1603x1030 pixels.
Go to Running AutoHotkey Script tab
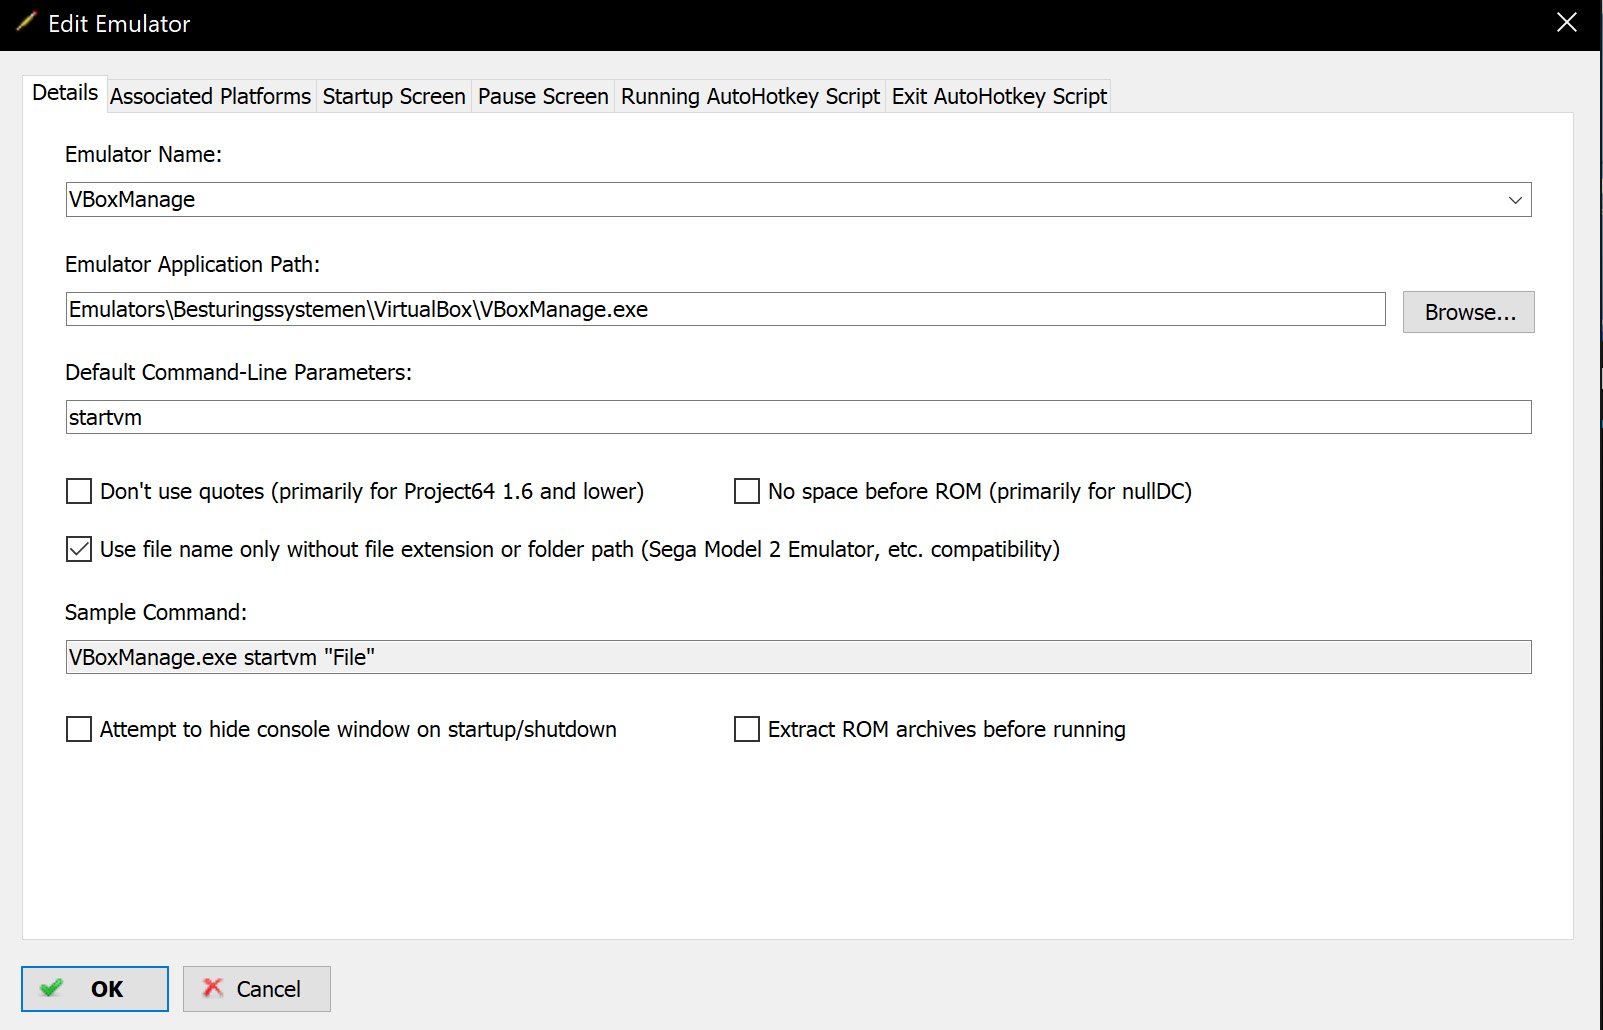coord(750,96)
